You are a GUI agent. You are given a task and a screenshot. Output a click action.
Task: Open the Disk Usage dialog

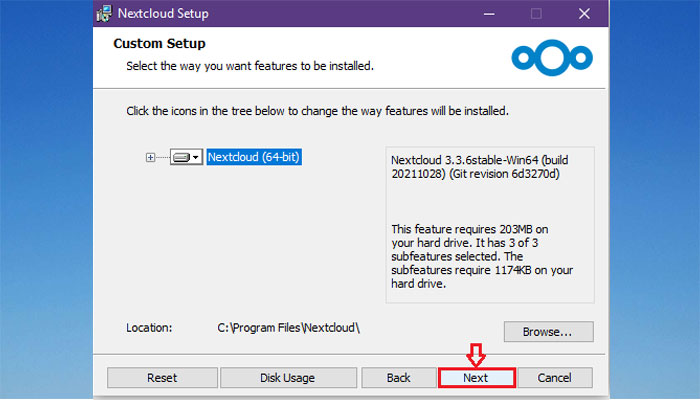[x=288, y=378]
